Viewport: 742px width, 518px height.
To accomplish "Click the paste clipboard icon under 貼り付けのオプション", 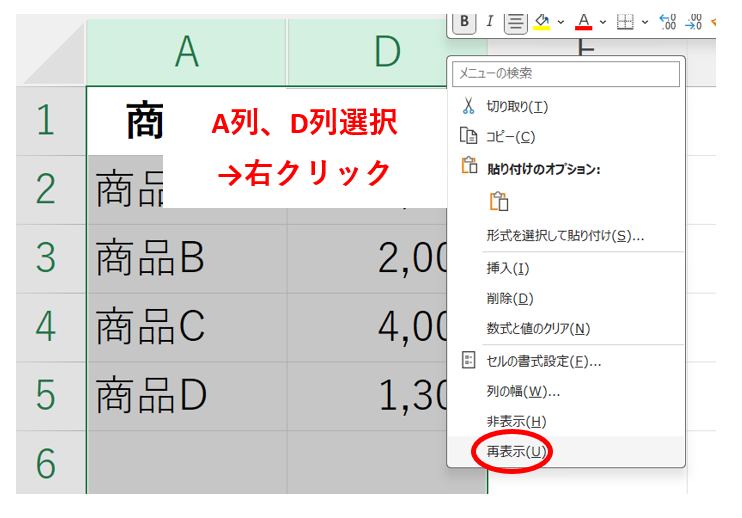I will pos(498,202).
